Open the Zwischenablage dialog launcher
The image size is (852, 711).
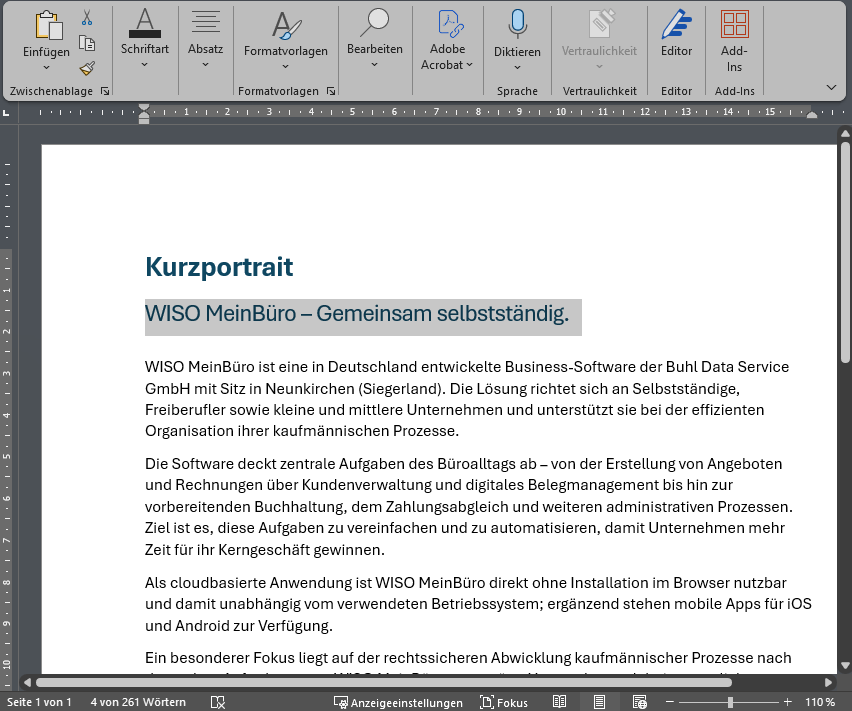point(105,91)
